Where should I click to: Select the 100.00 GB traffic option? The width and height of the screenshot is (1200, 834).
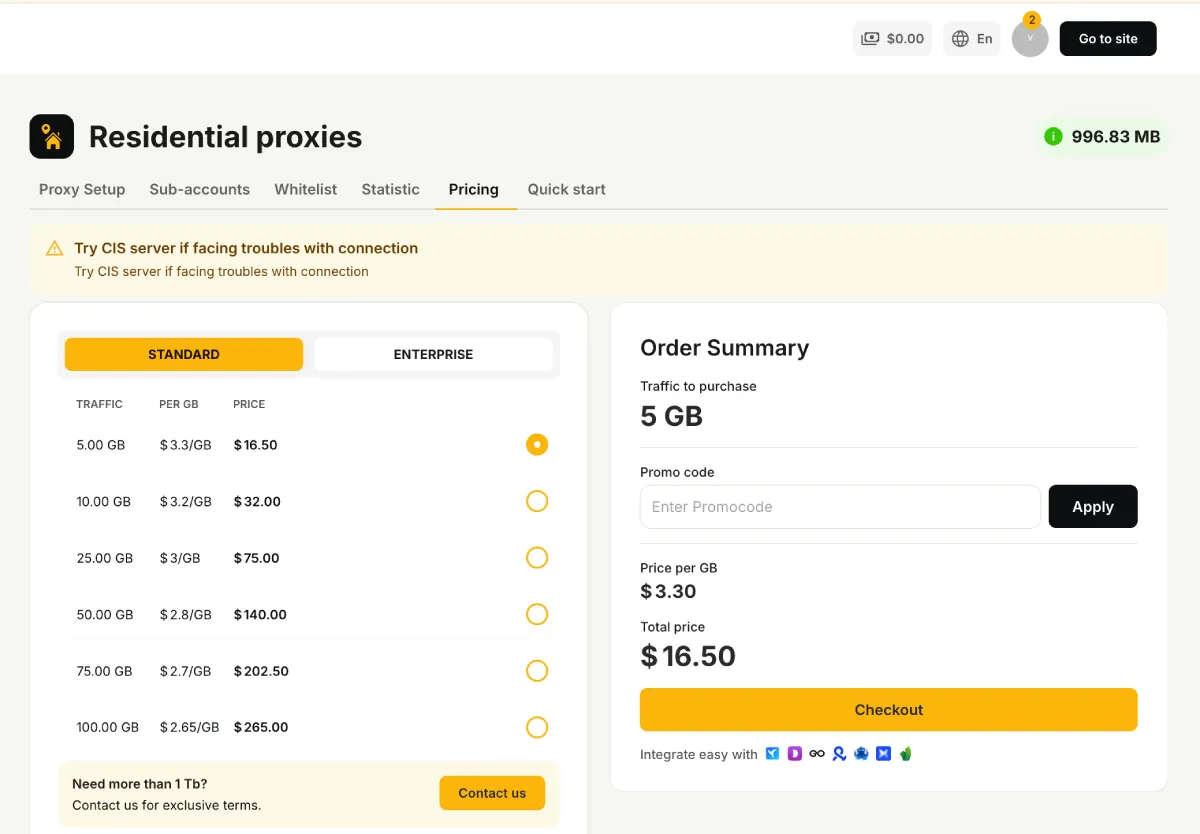(x=537, y=727)
